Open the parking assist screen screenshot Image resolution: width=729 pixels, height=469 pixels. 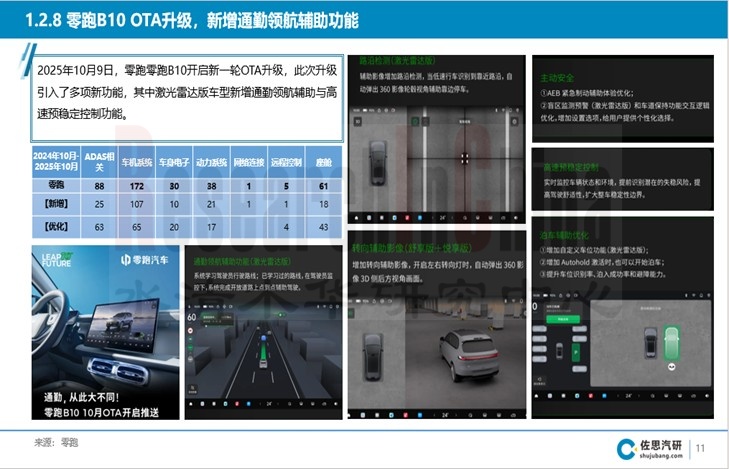pyautogui.click(x=623, y=346)
